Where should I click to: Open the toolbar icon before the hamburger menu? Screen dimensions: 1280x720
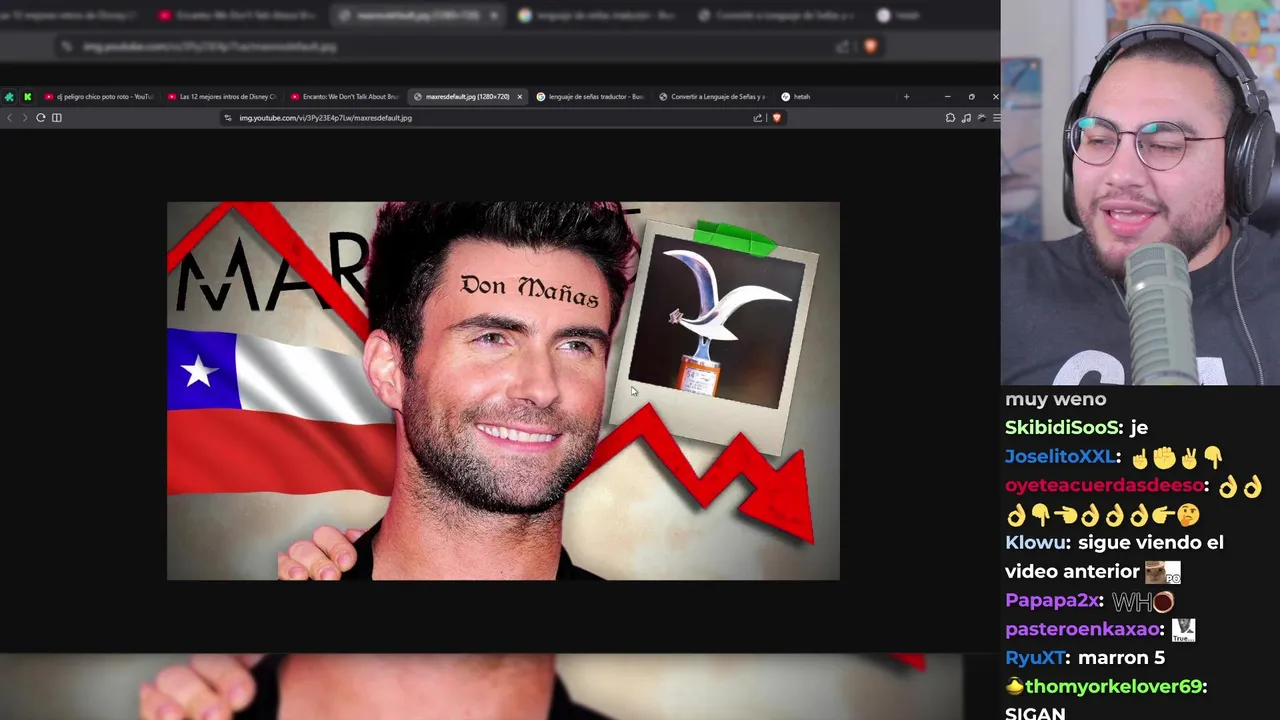[982, 118]
